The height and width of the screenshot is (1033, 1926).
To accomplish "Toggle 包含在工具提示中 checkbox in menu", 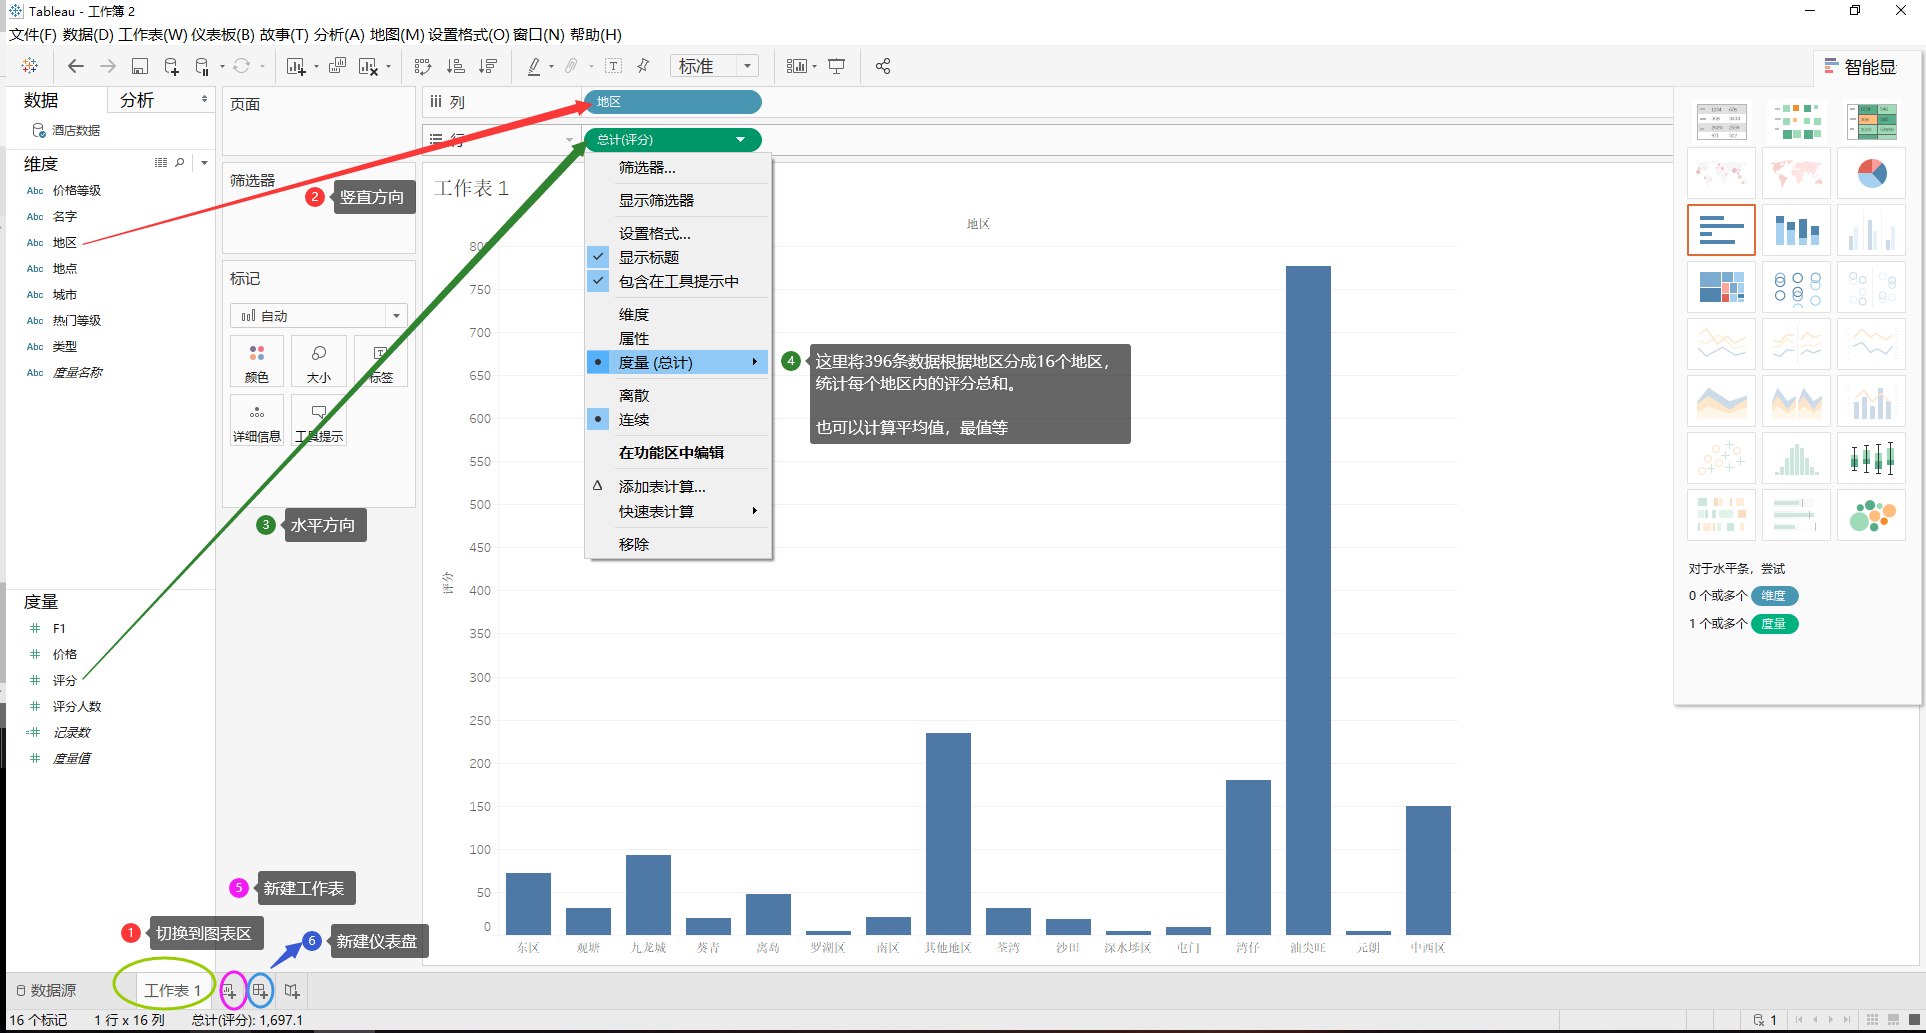I will pos(598,281).
